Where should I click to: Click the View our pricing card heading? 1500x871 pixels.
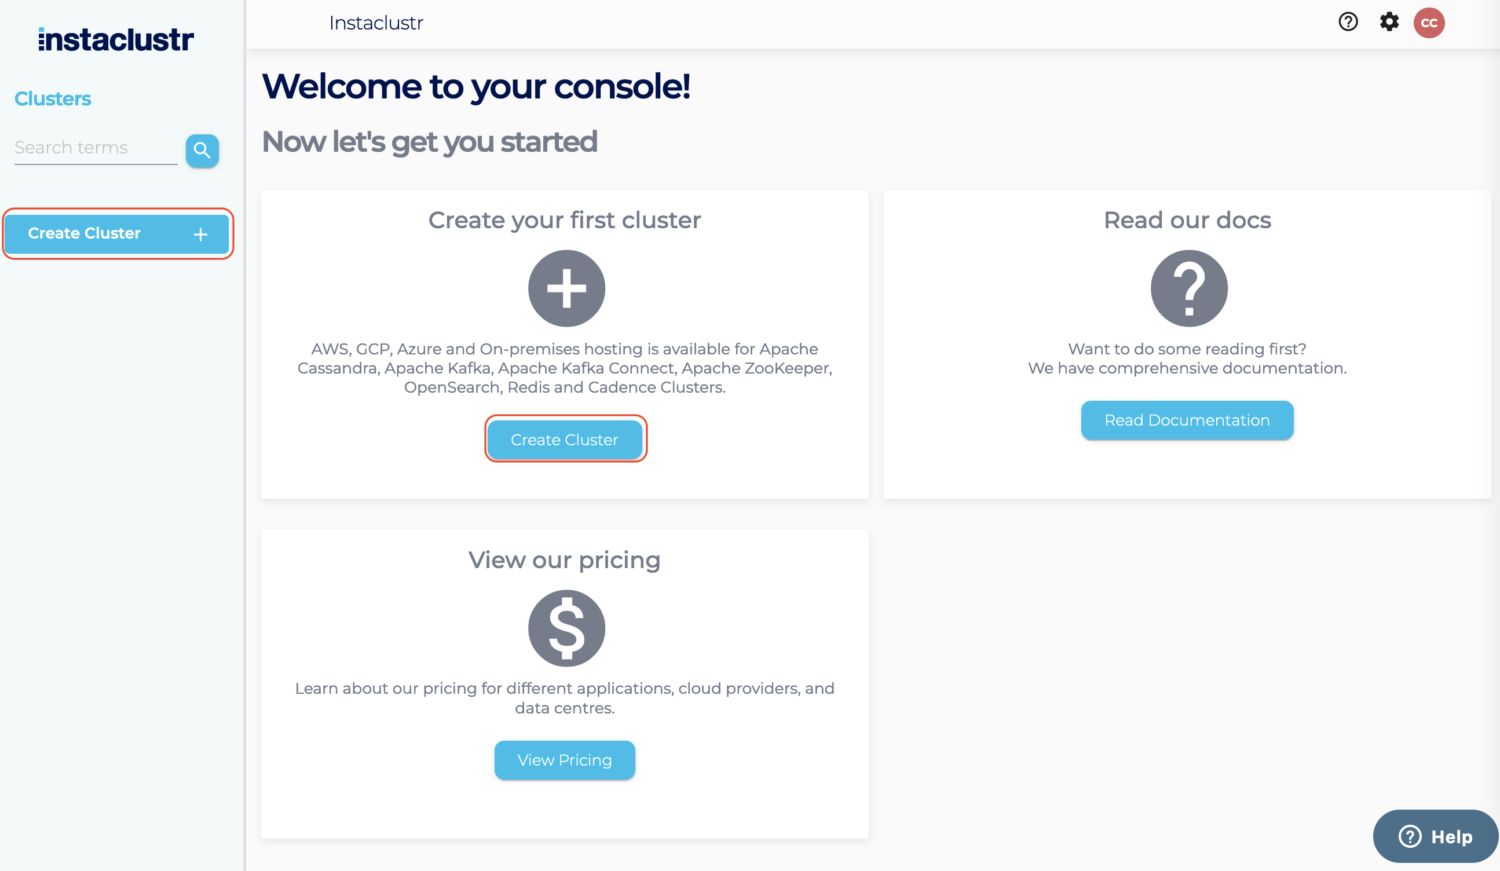564,560
